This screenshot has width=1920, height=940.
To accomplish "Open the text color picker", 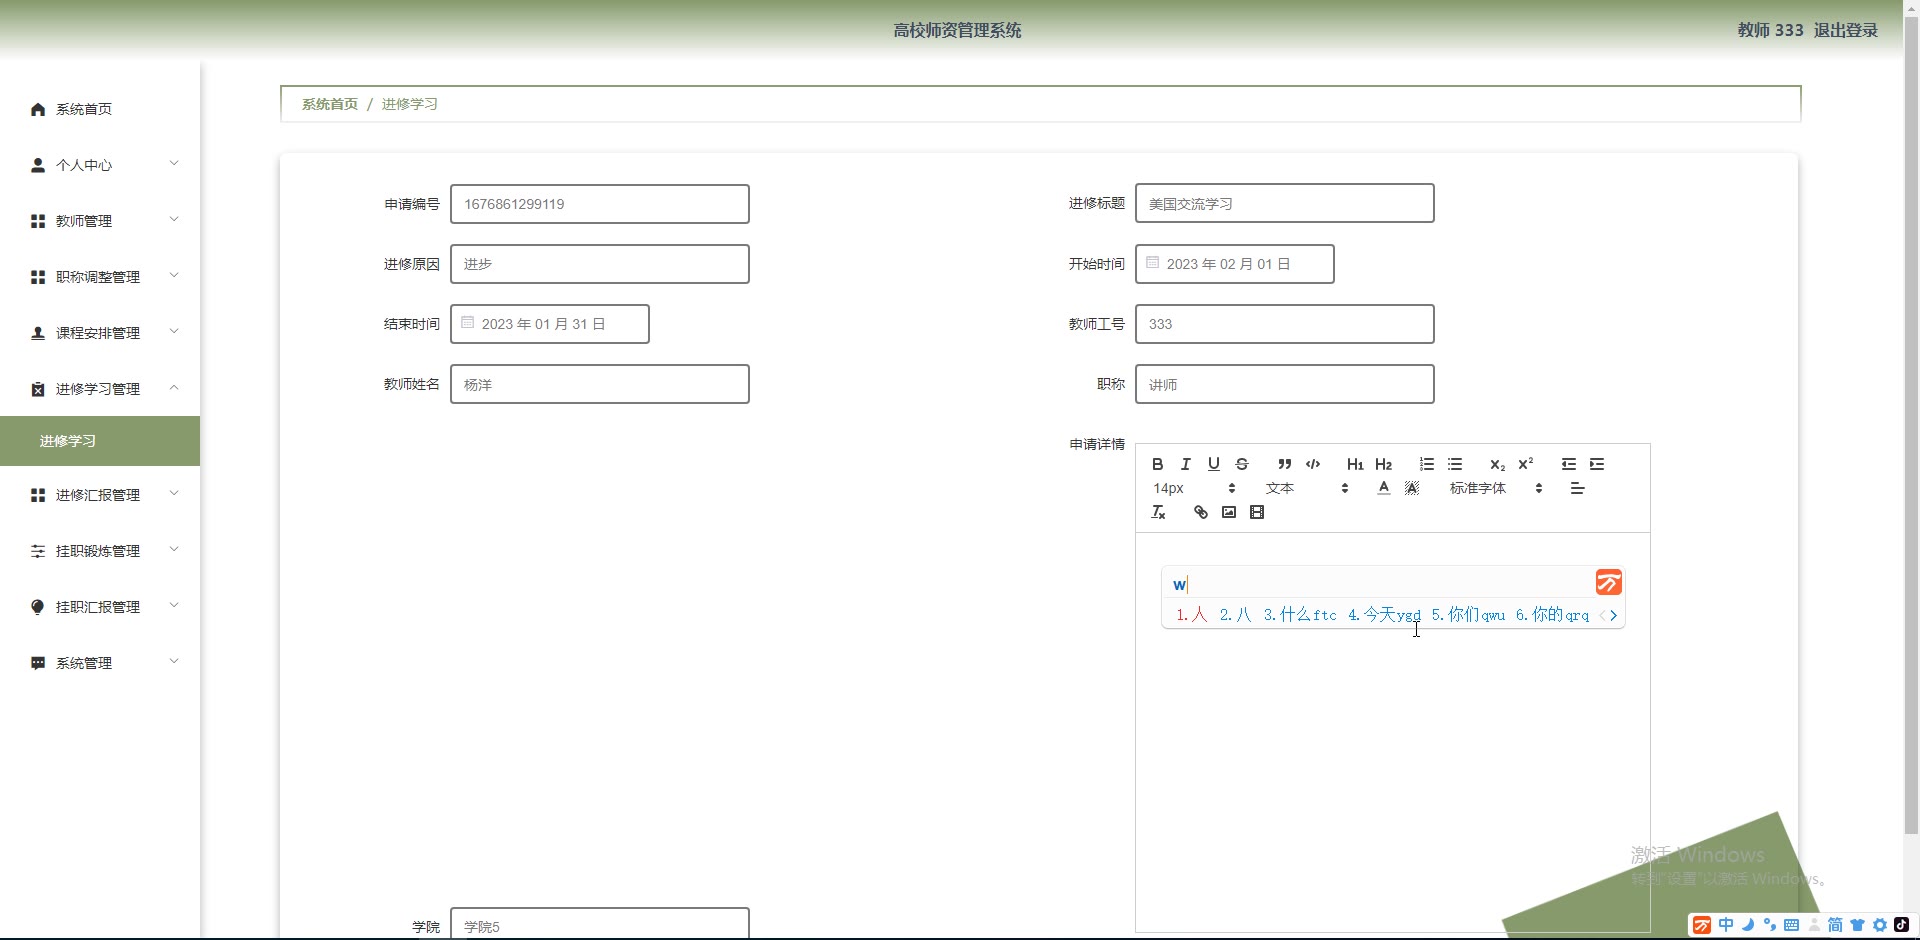I will pos(1383,488).
